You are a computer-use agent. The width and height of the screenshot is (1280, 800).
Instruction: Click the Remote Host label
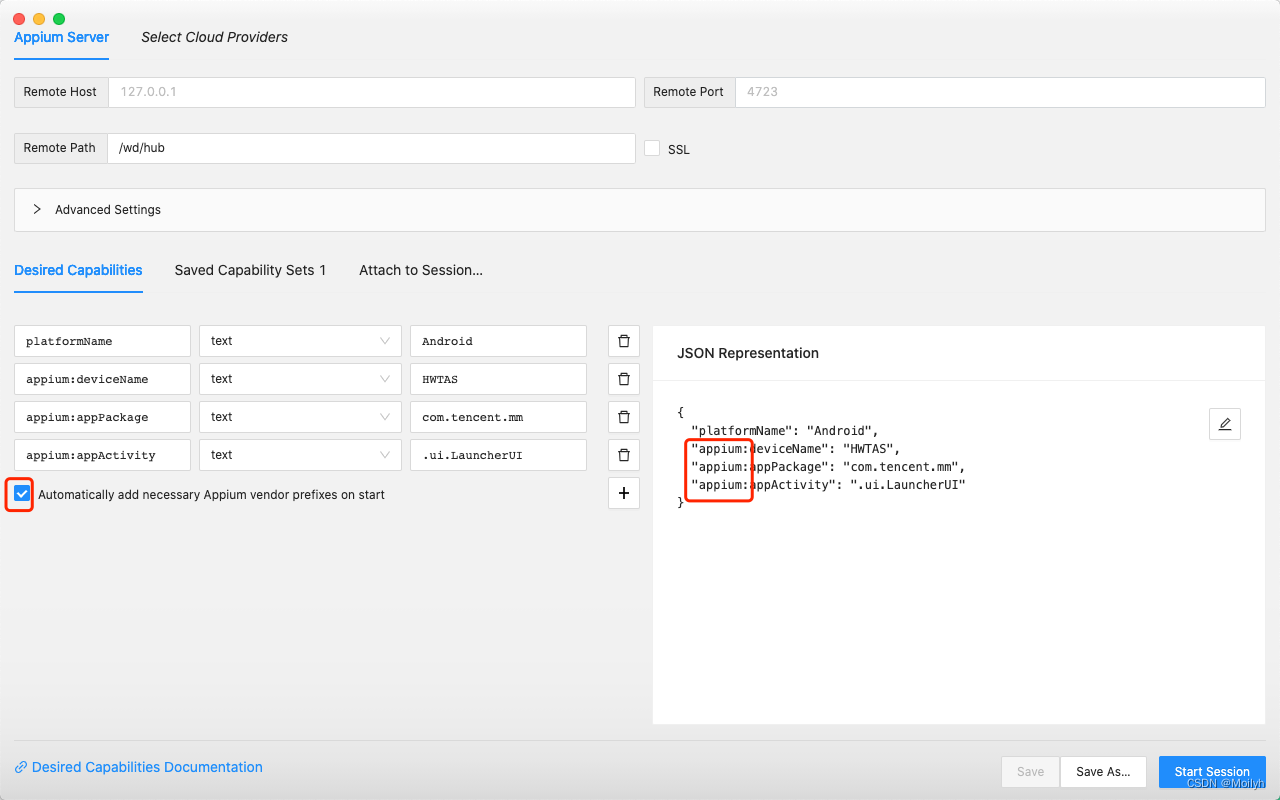60,92
